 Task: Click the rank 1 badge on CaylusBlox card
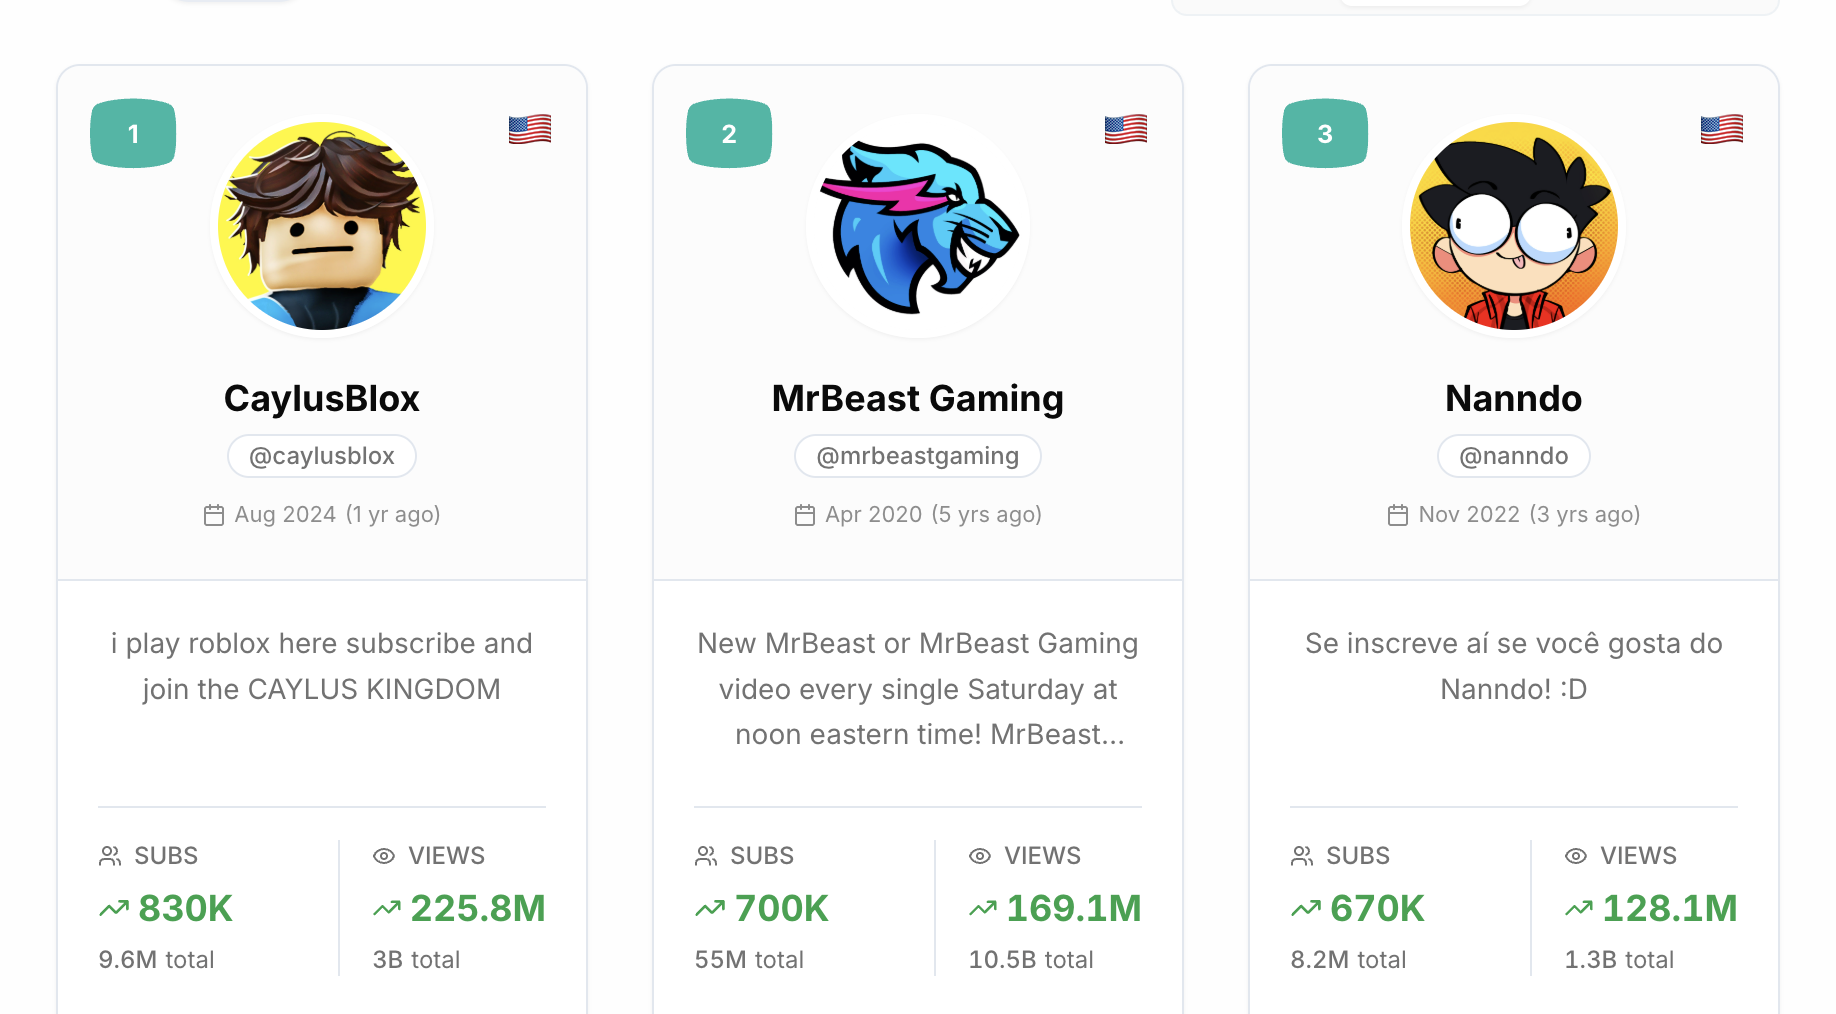(x=133, y=133)
